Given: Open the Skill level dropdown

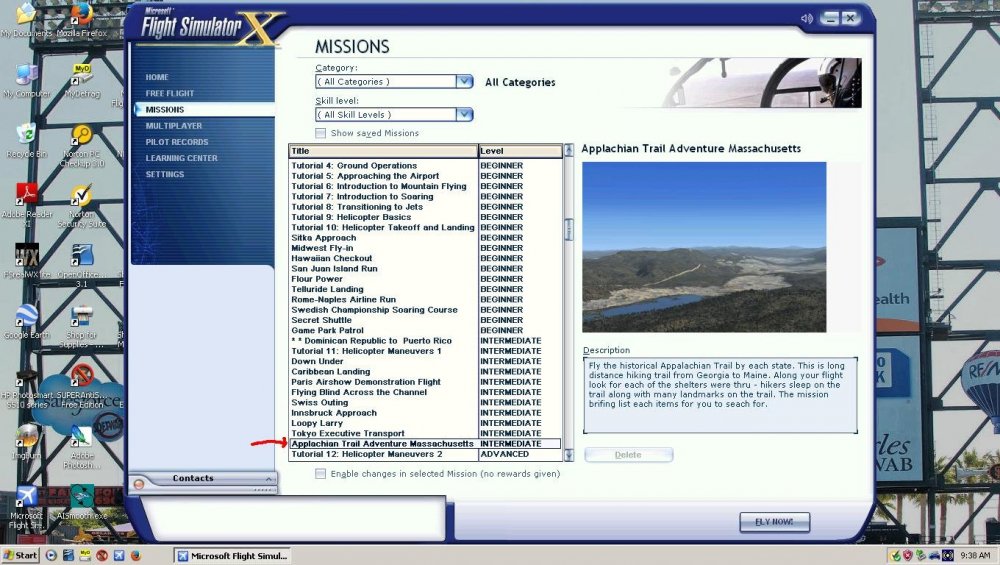Looking at the screenshot, I should tap(464, 115).
